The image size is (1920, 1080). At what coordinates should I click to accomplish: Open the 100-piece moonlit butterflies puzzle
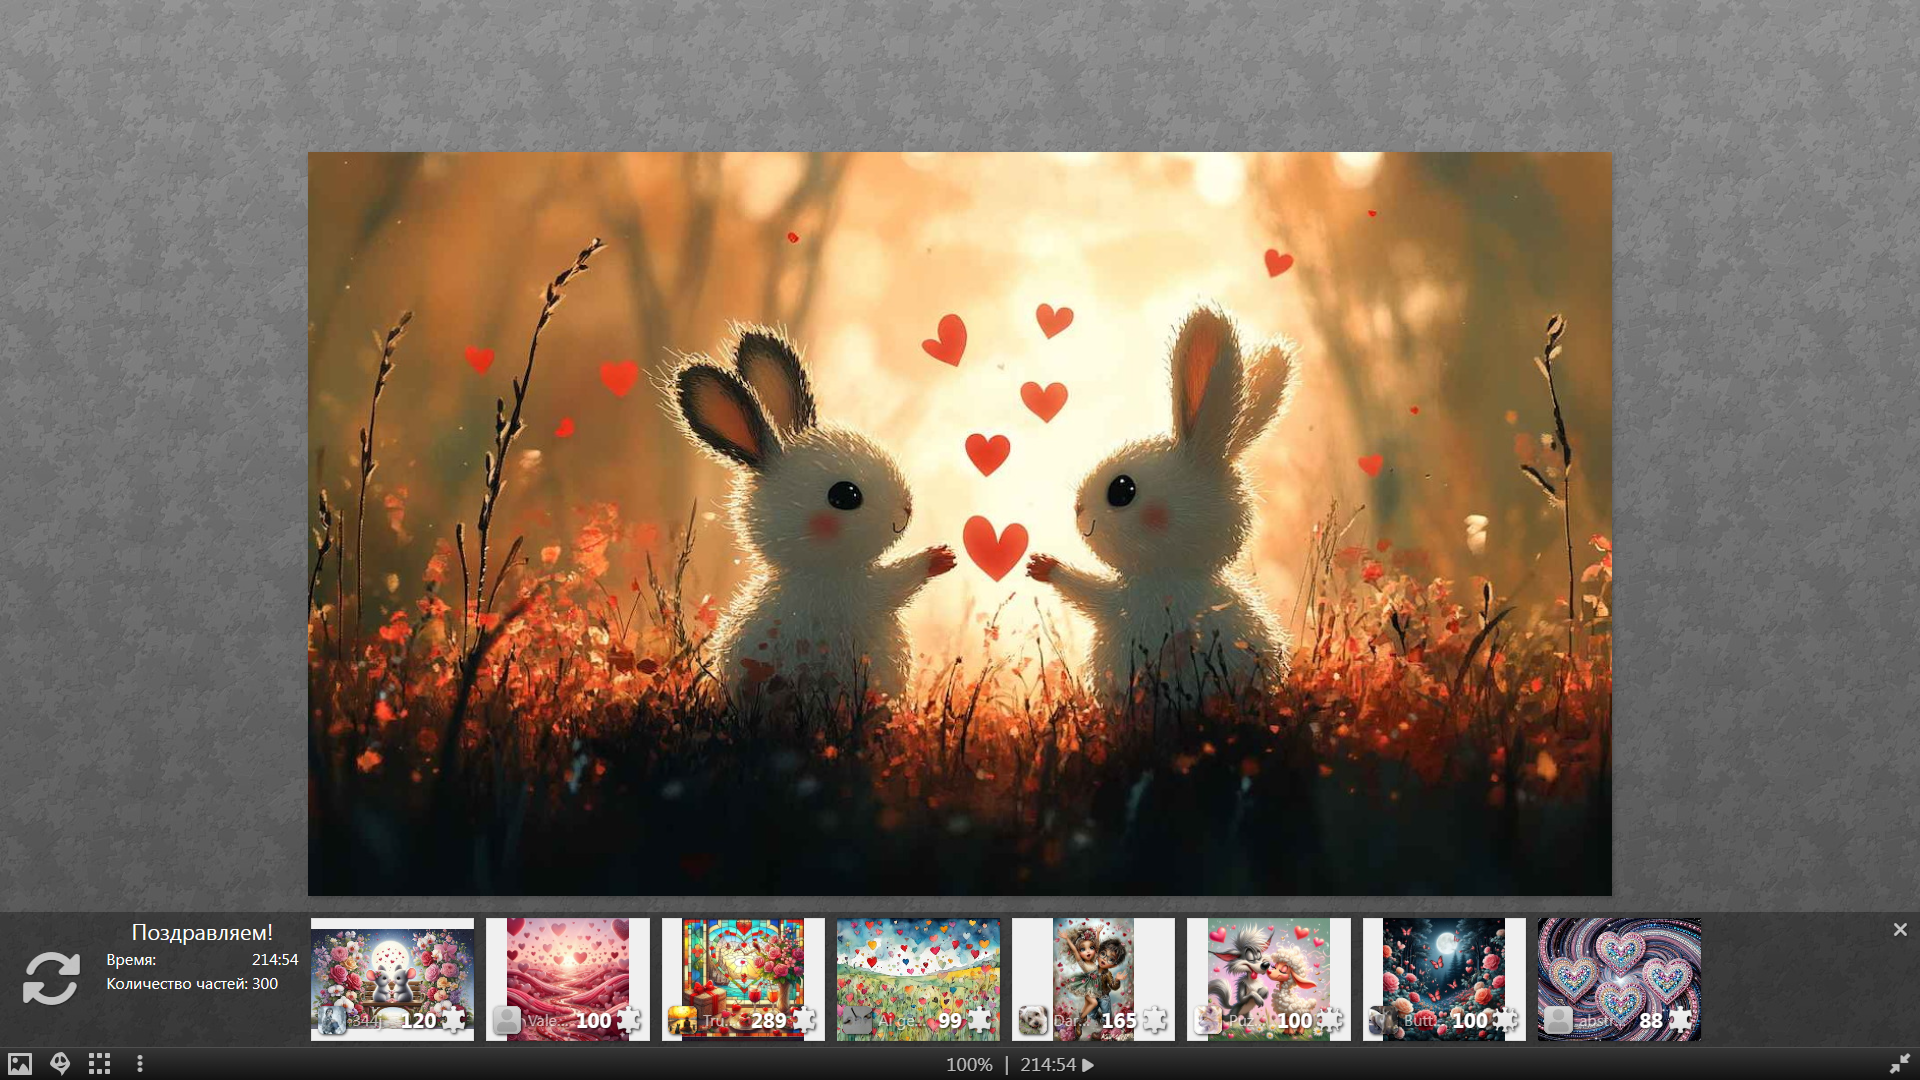1444,970
